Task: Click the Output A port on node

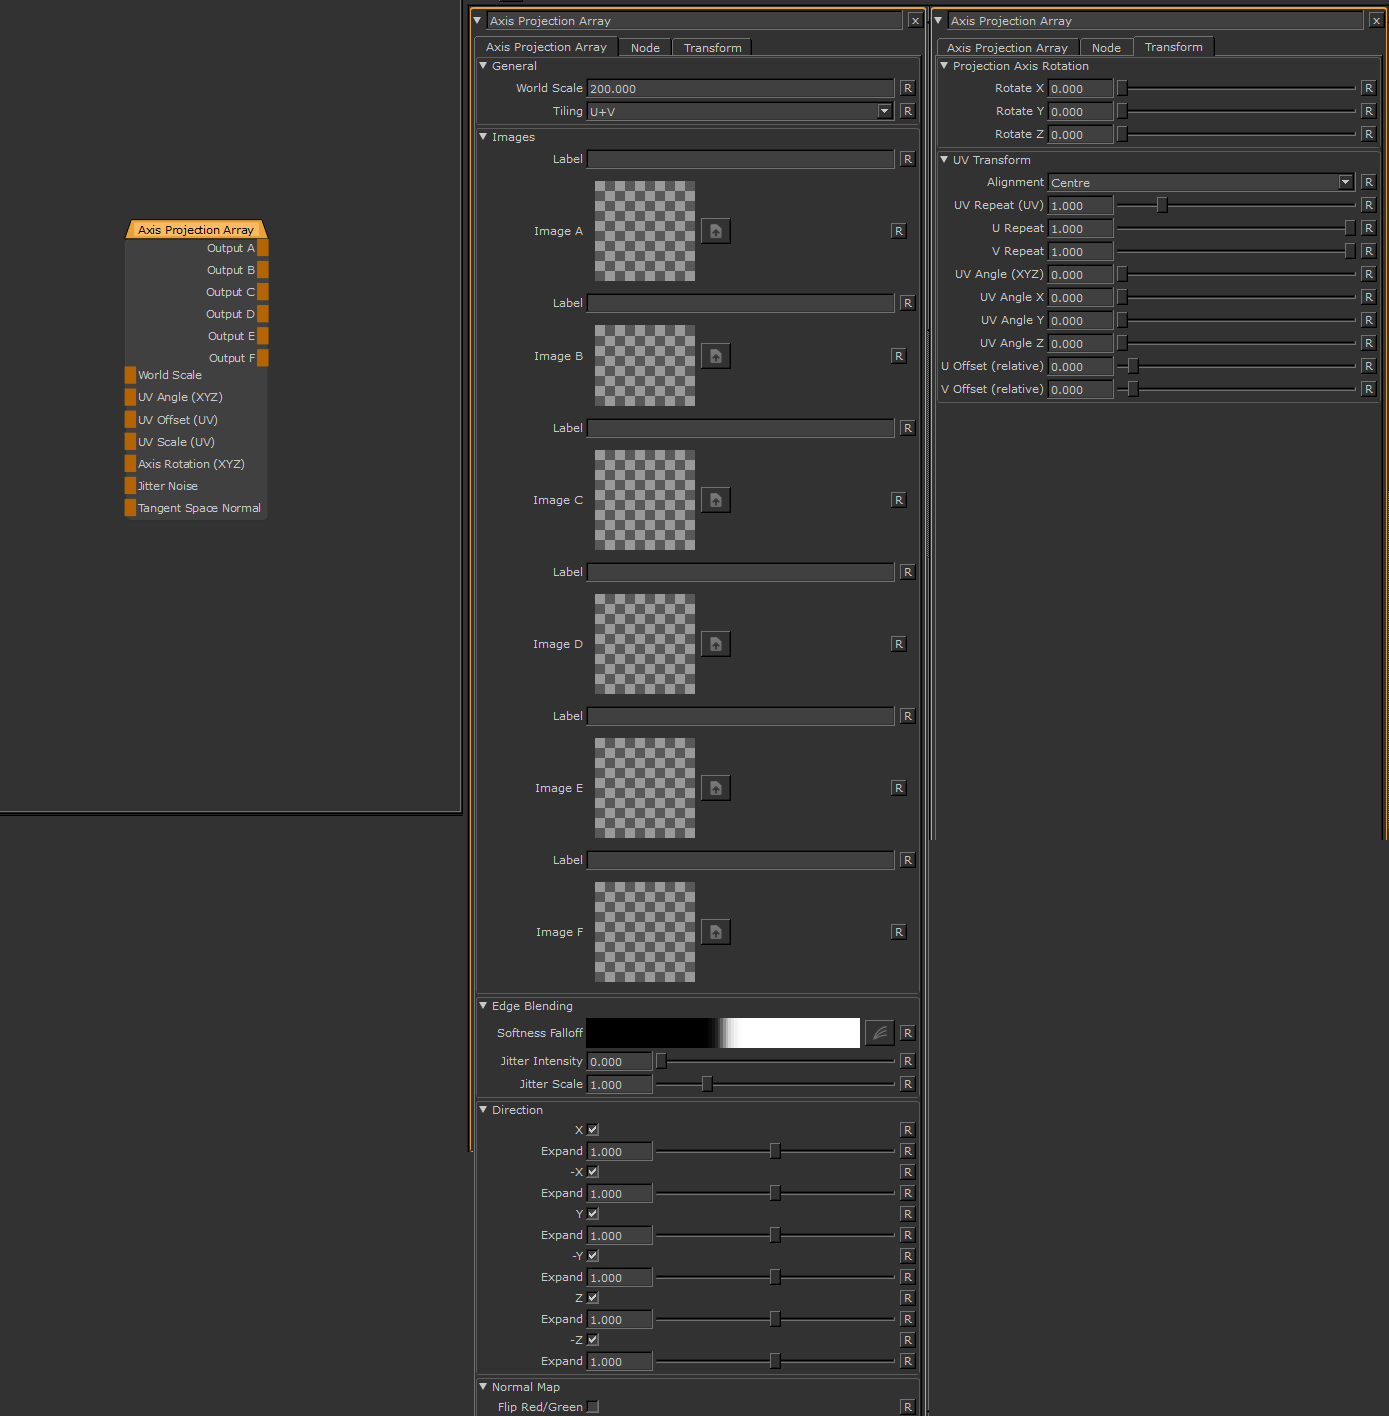Action: pyautogui.click(x=262, y=248)
